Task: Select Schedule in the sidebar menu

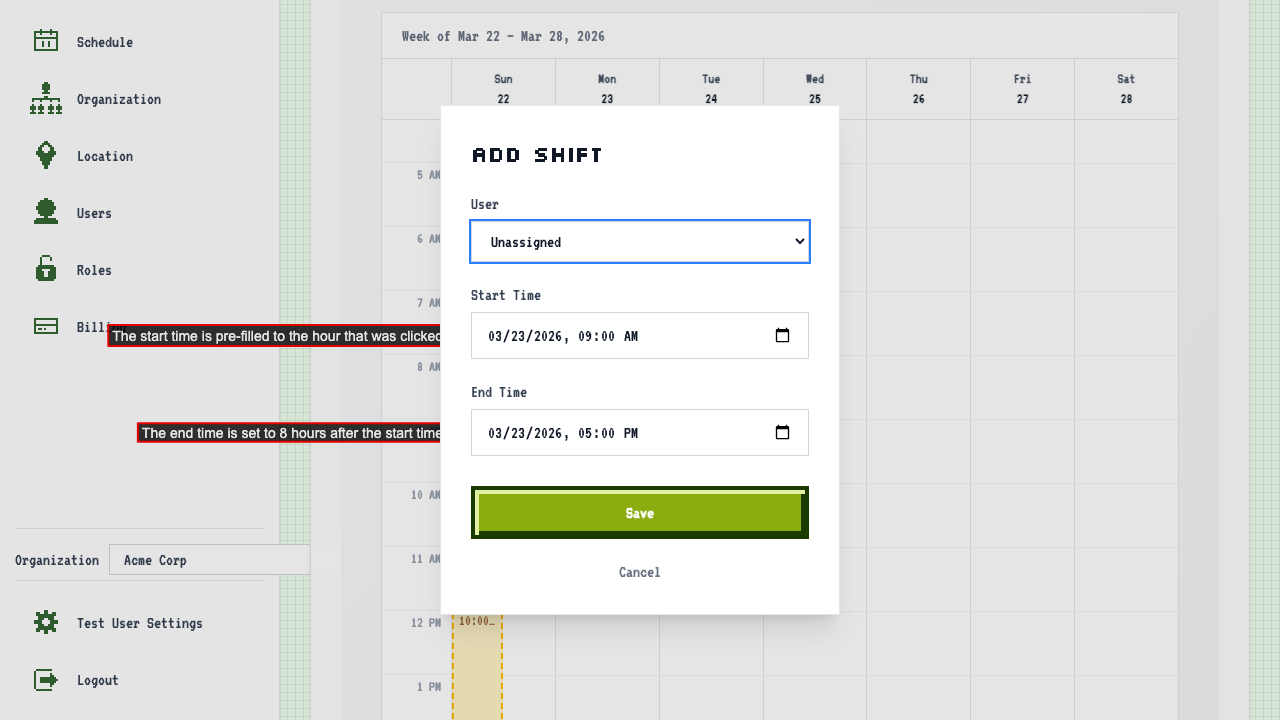Action: pos(105,41)
